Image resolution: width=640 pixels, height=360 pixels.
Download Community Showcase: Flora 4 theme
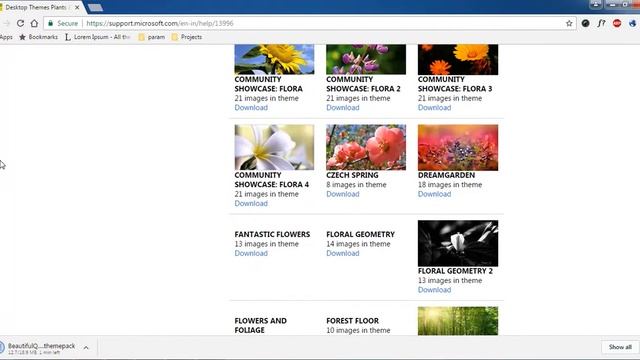coord(251,204)
